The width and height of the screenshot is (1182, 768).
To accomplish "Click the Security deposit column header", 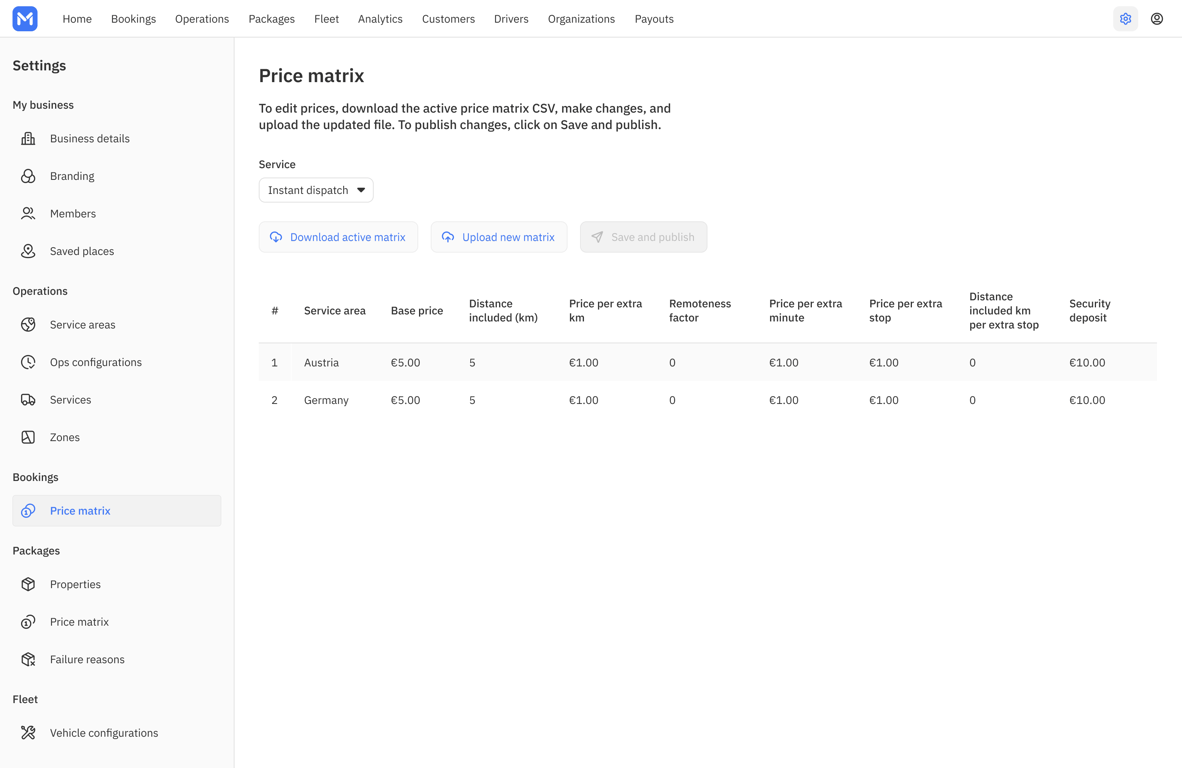I will [x=1089, y=311].
